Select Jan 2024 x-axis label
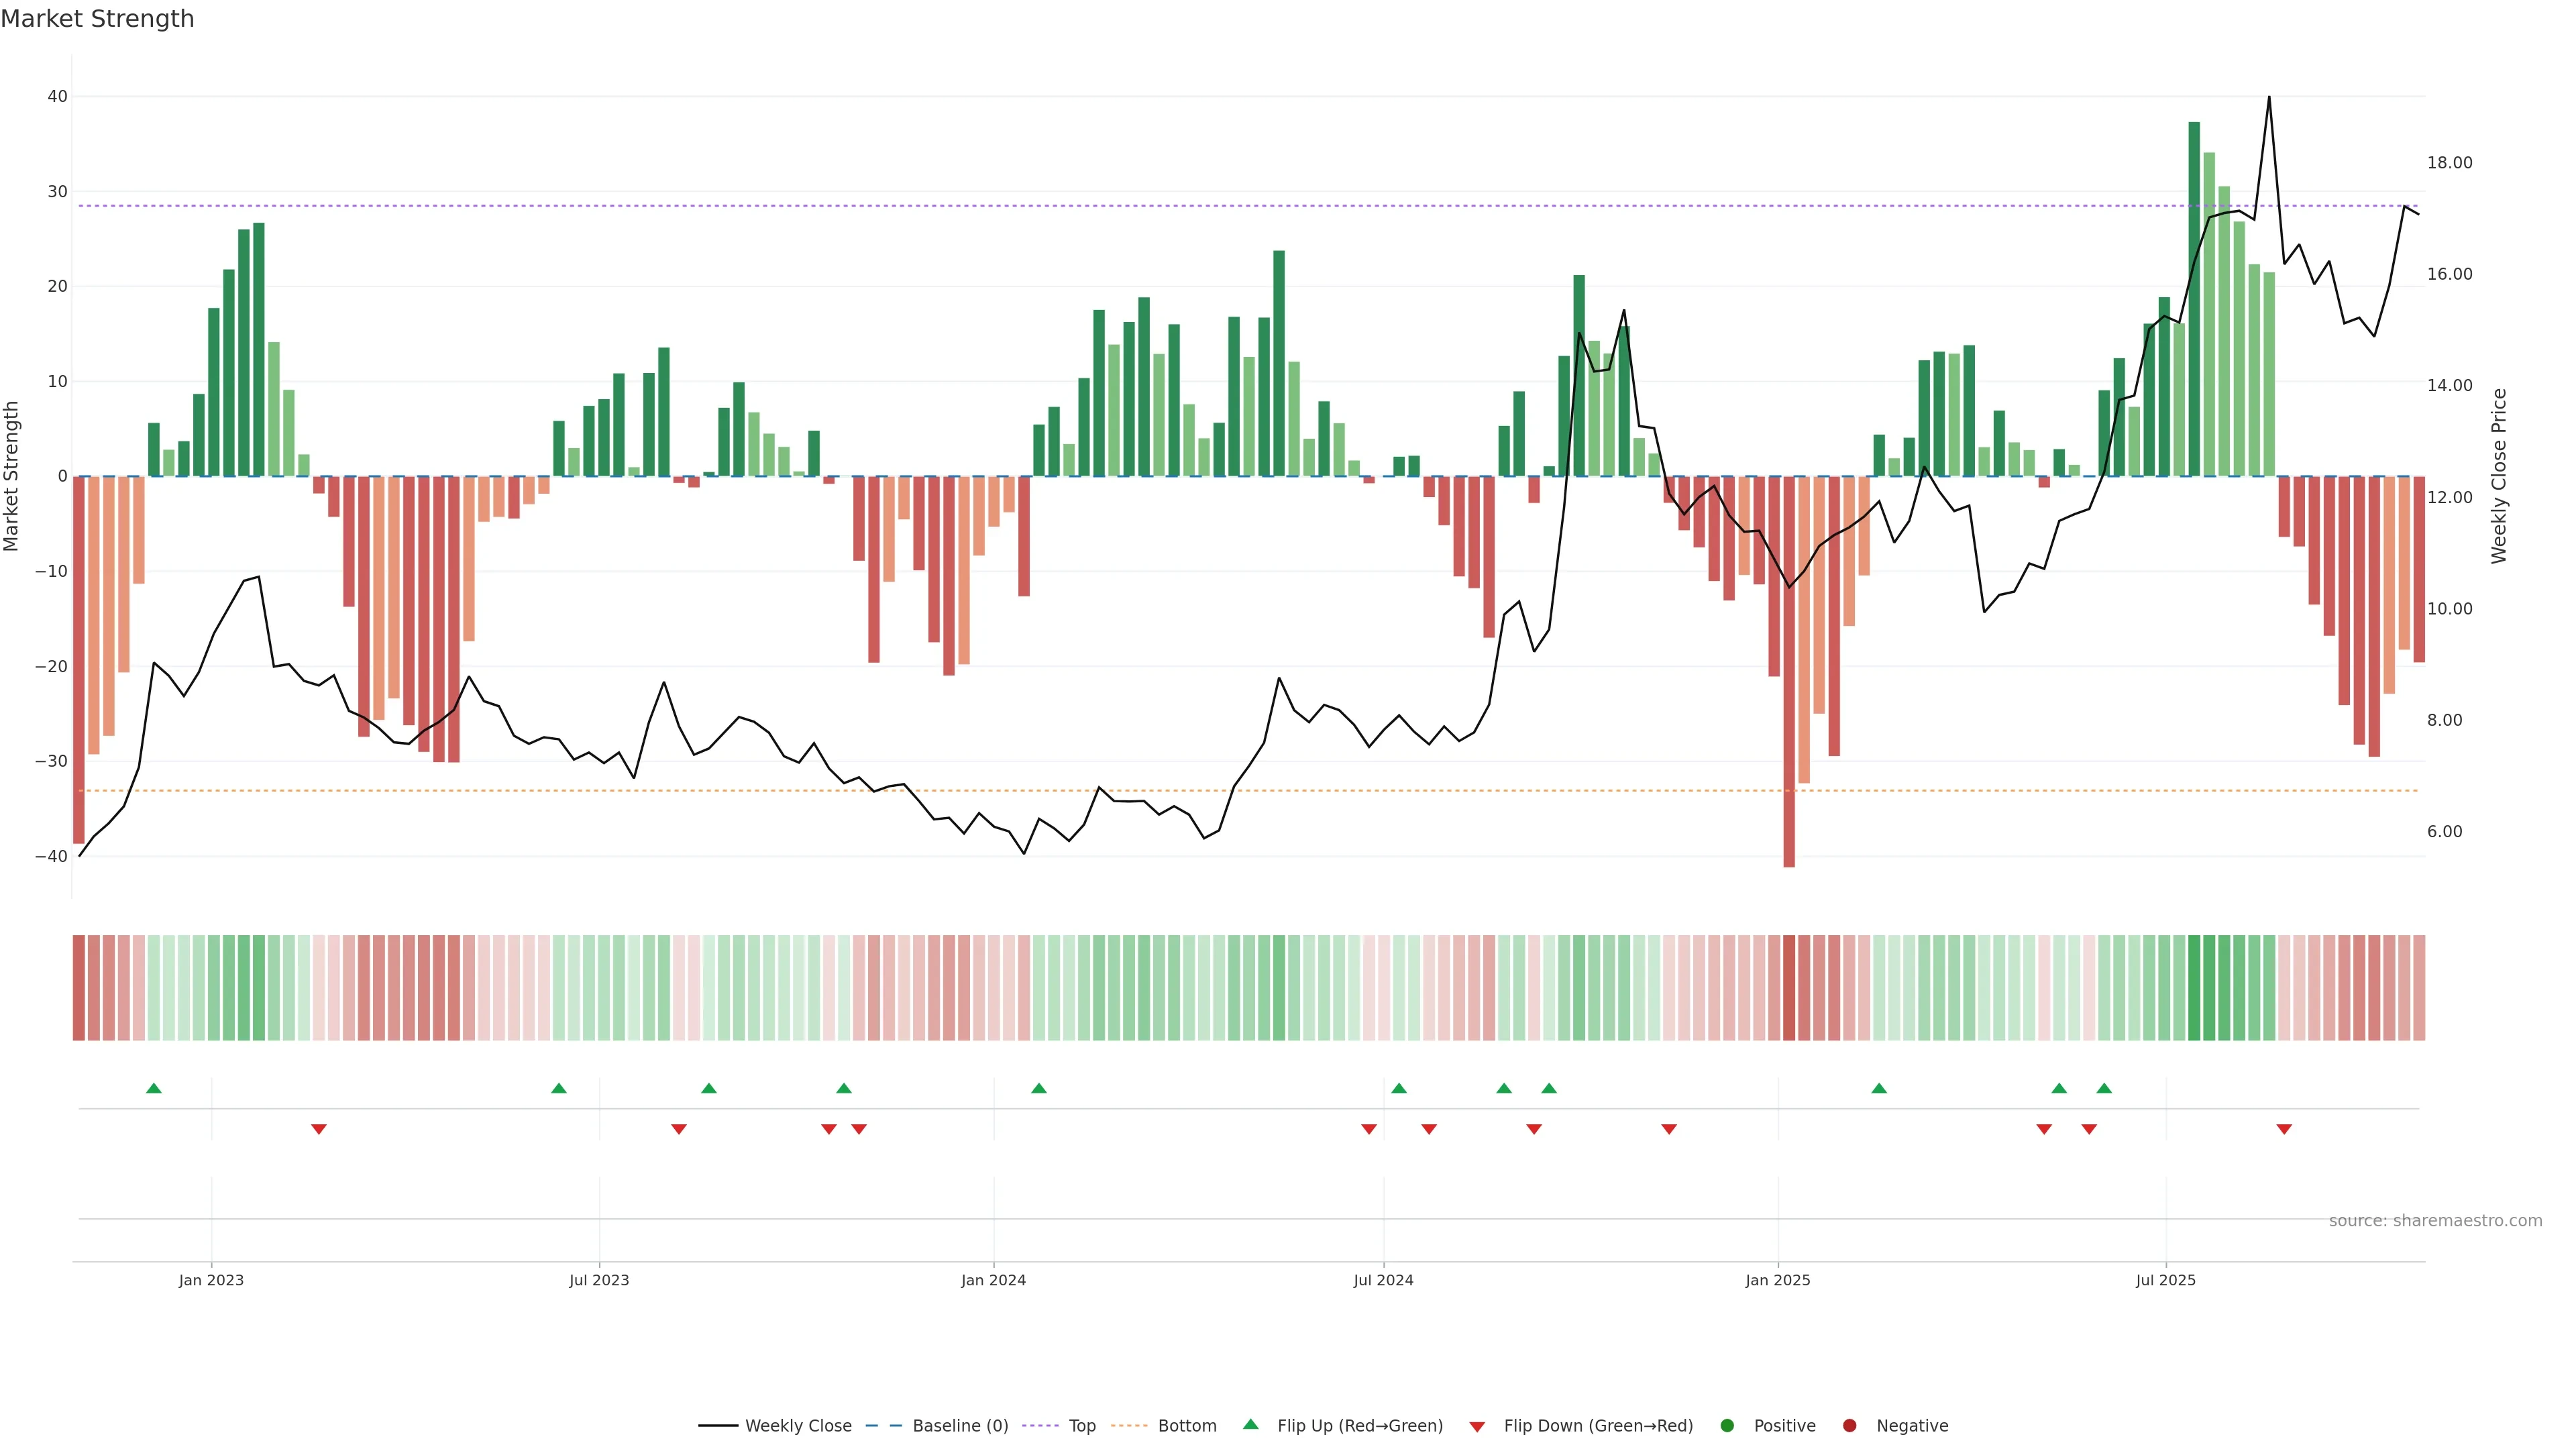The image size is (2576, 1449). 993,1280
